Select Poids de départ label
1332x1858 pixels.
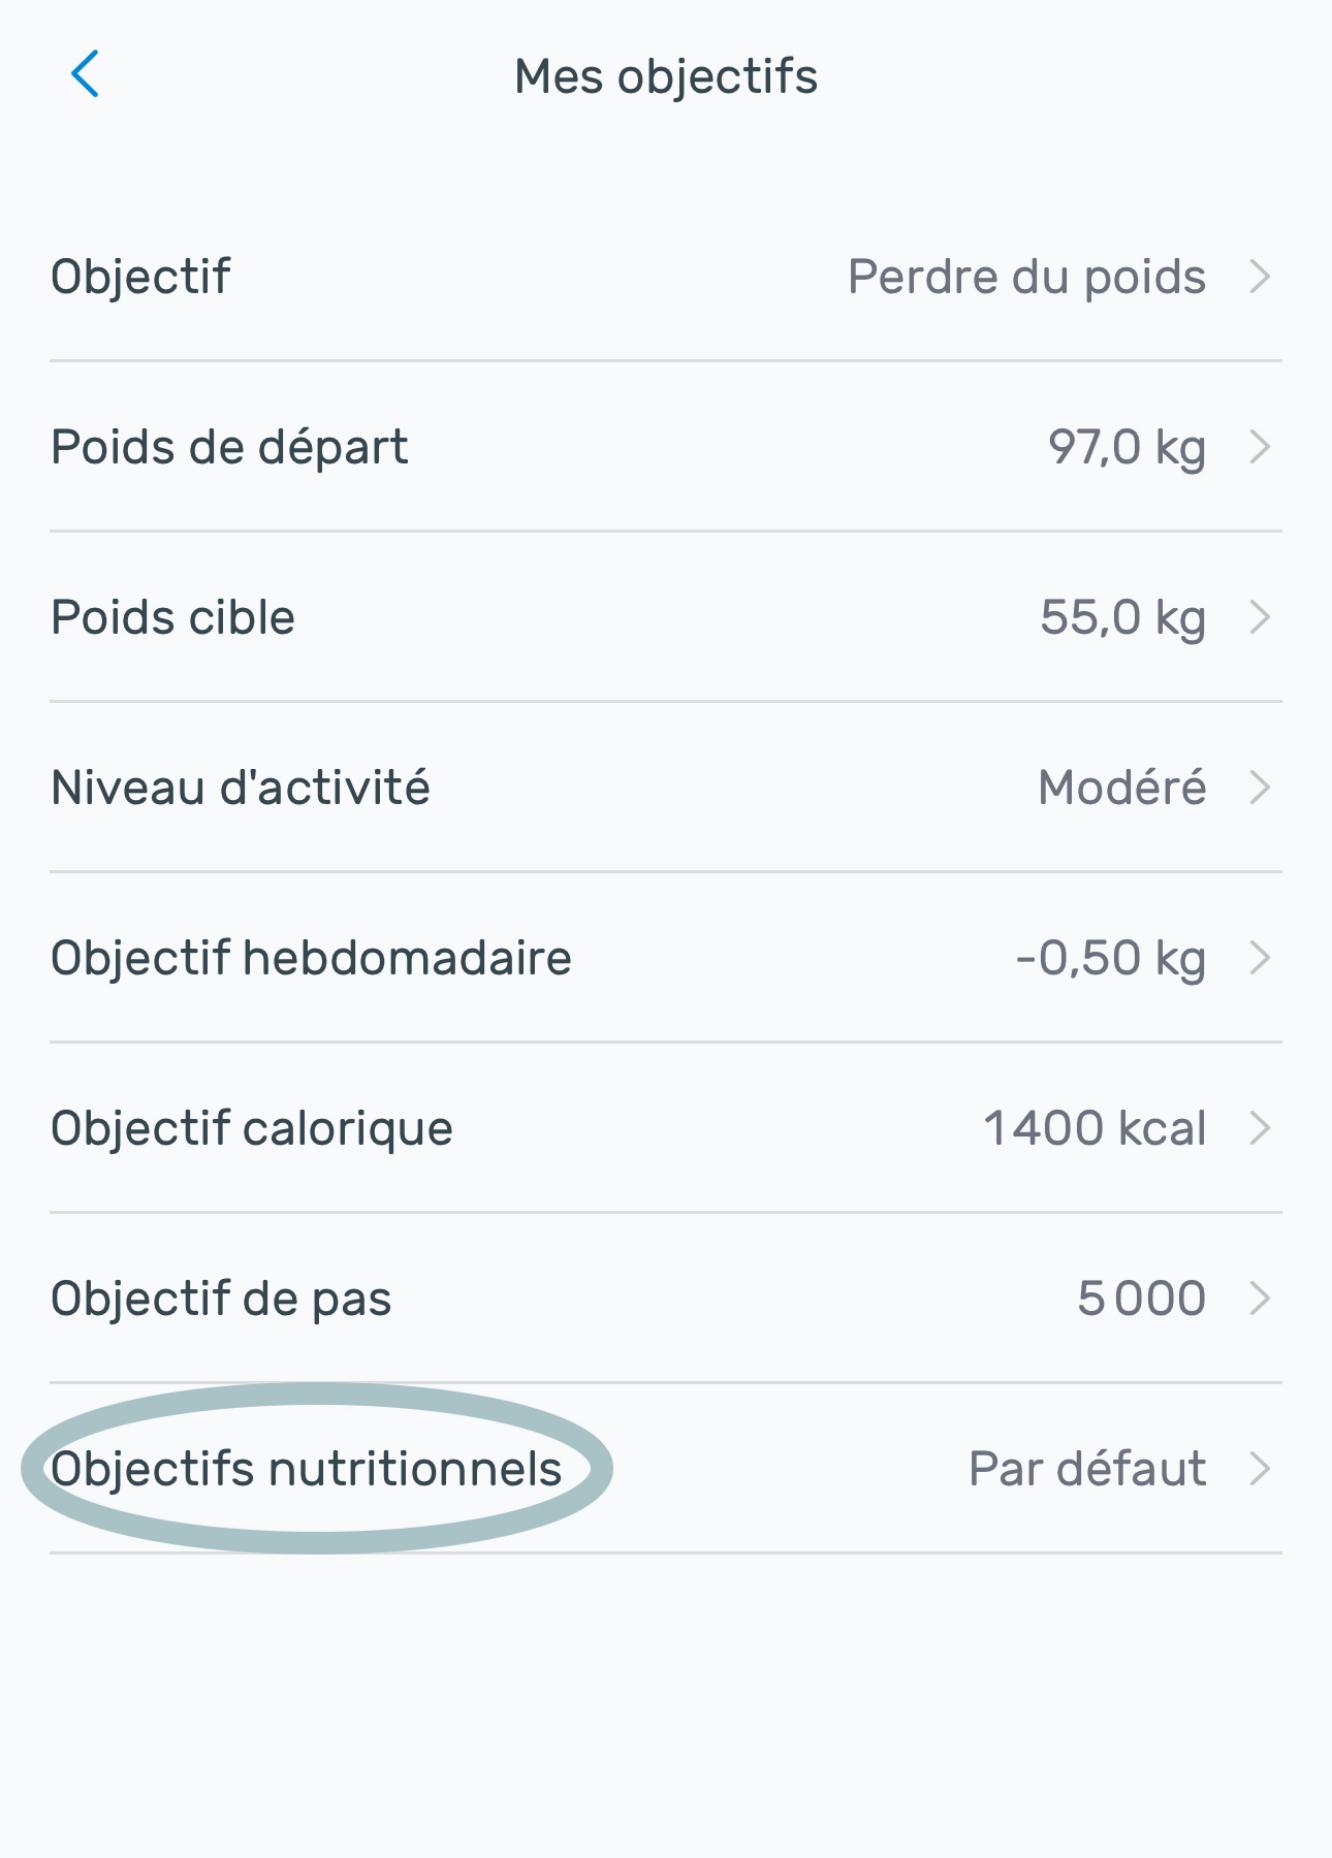coord(229,447)
